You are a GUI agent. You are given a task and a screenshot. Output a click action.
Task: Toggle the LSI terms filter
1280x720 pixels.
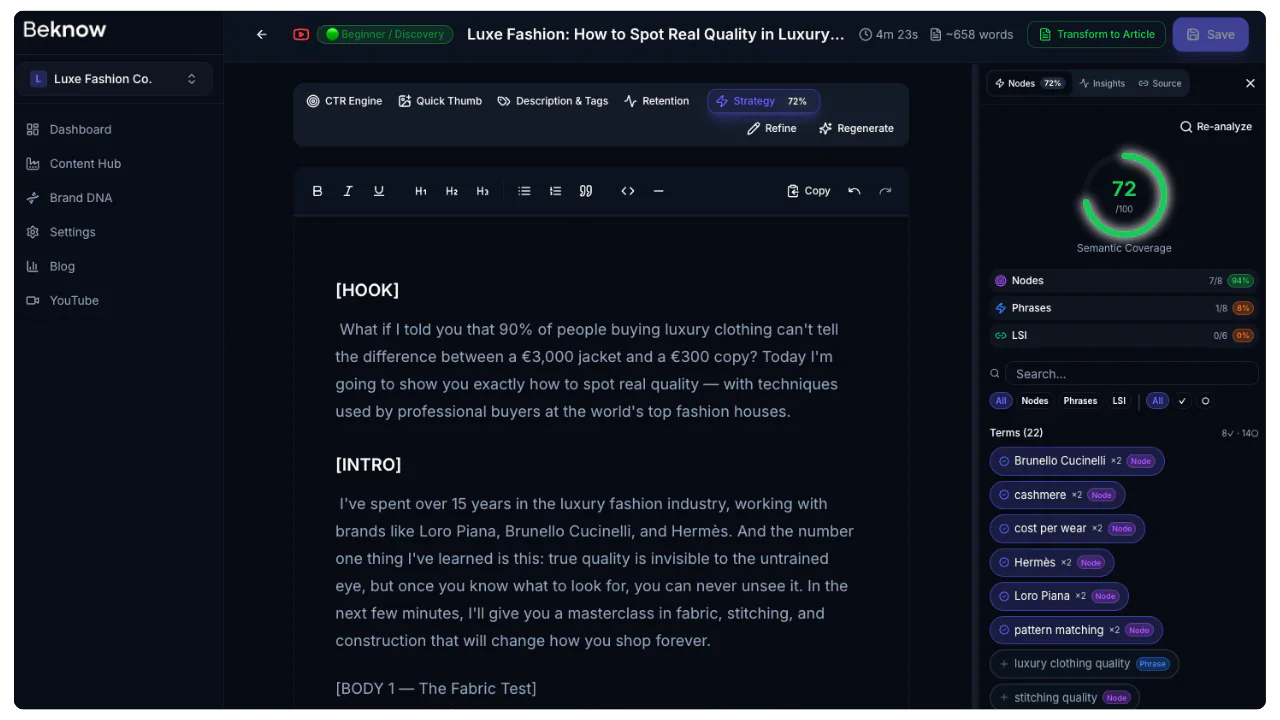click(1119, 400)
